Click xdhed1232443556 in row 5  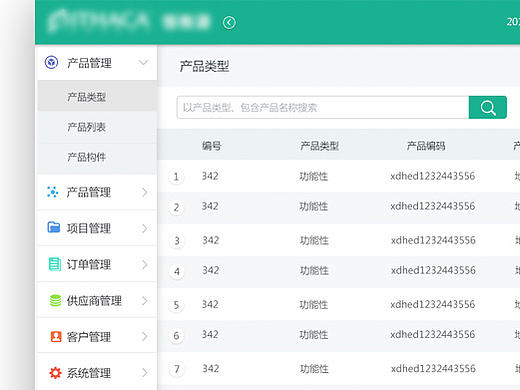click(433, 304)
